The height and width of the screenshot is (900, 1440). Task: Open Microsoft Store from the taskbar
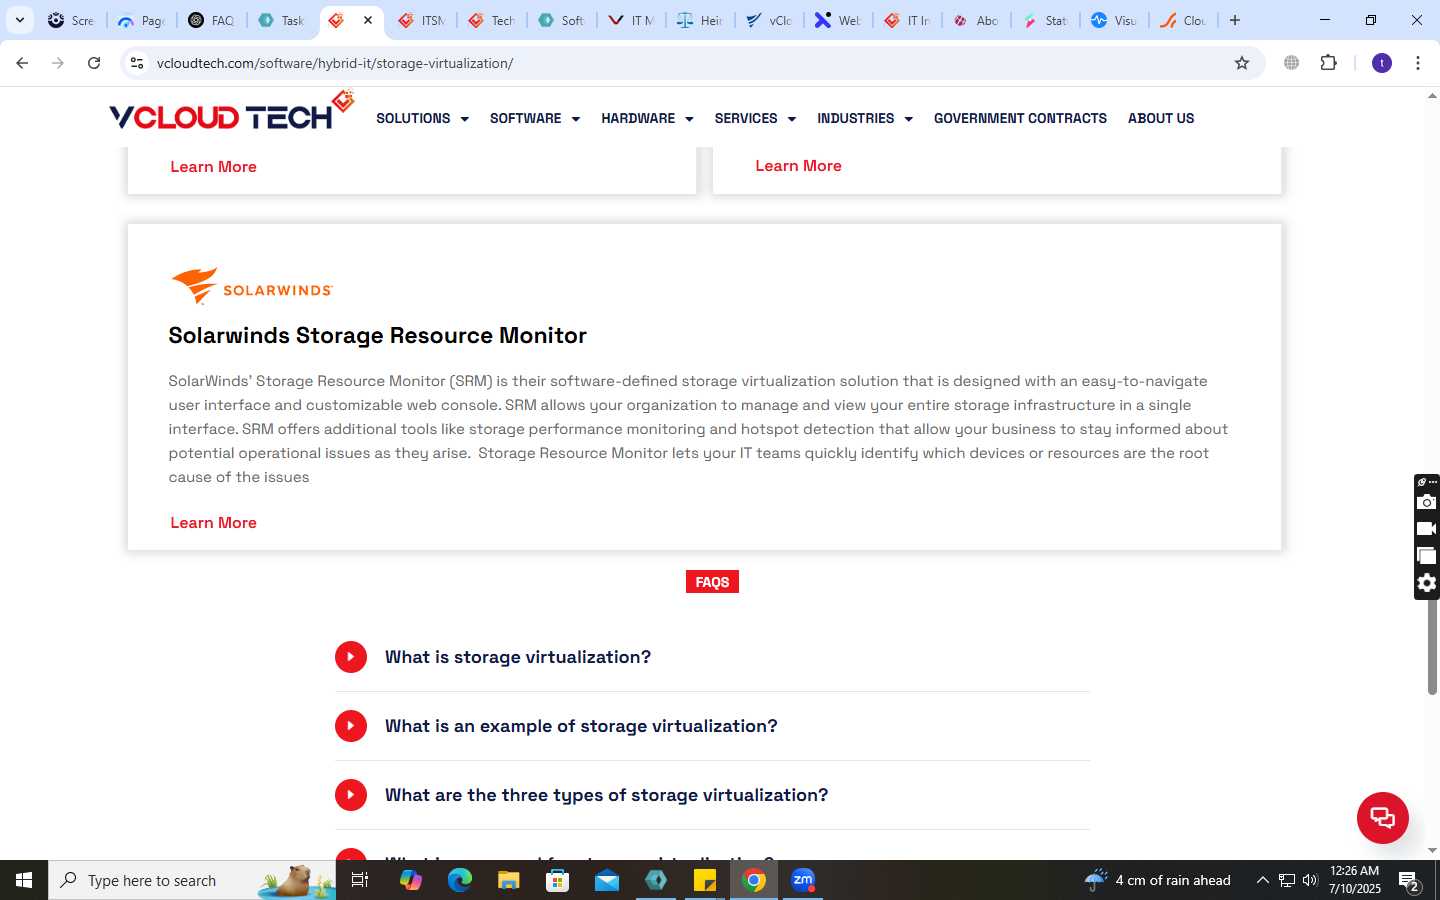(557, 880)
